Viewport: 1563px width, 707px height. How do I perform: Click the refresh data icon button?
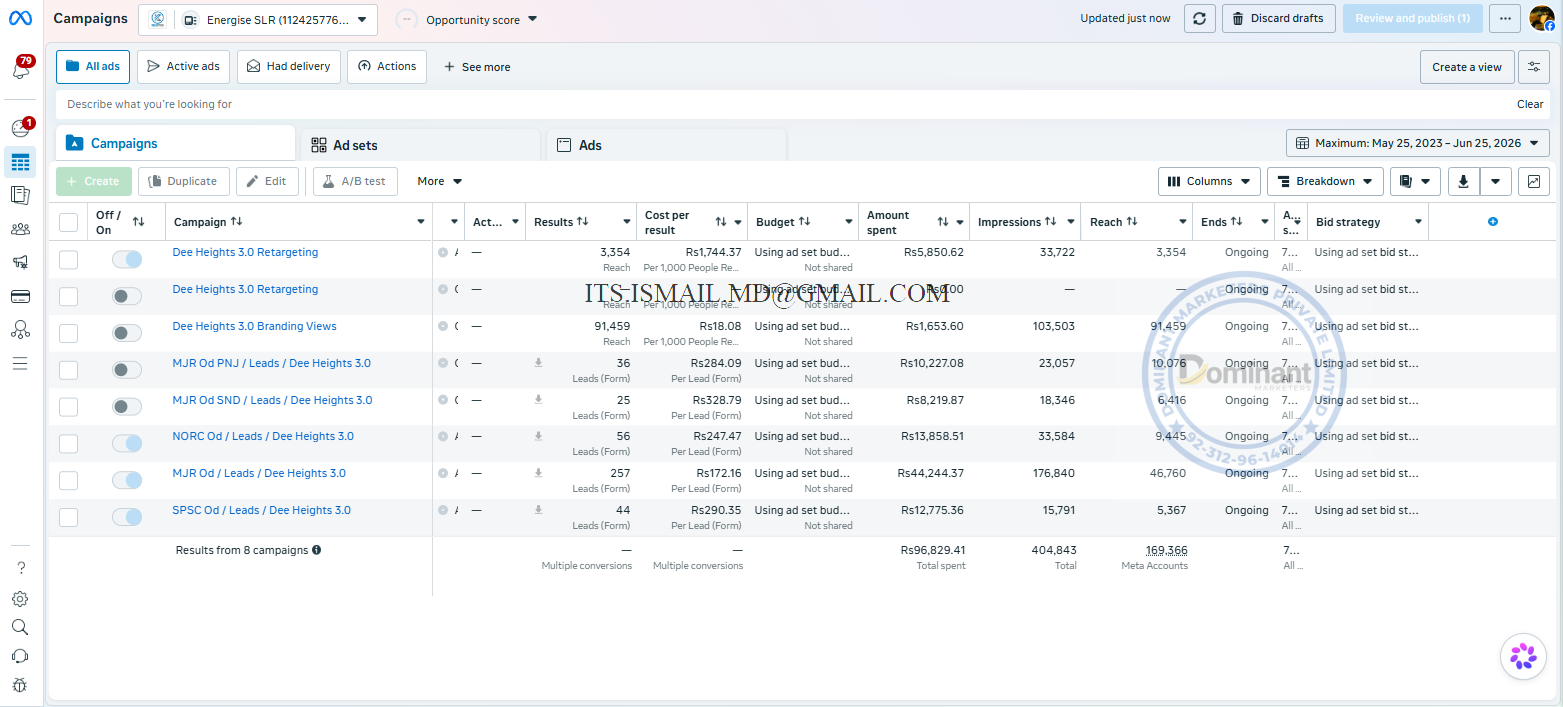pyautogui.click(x=1200, y=18)
